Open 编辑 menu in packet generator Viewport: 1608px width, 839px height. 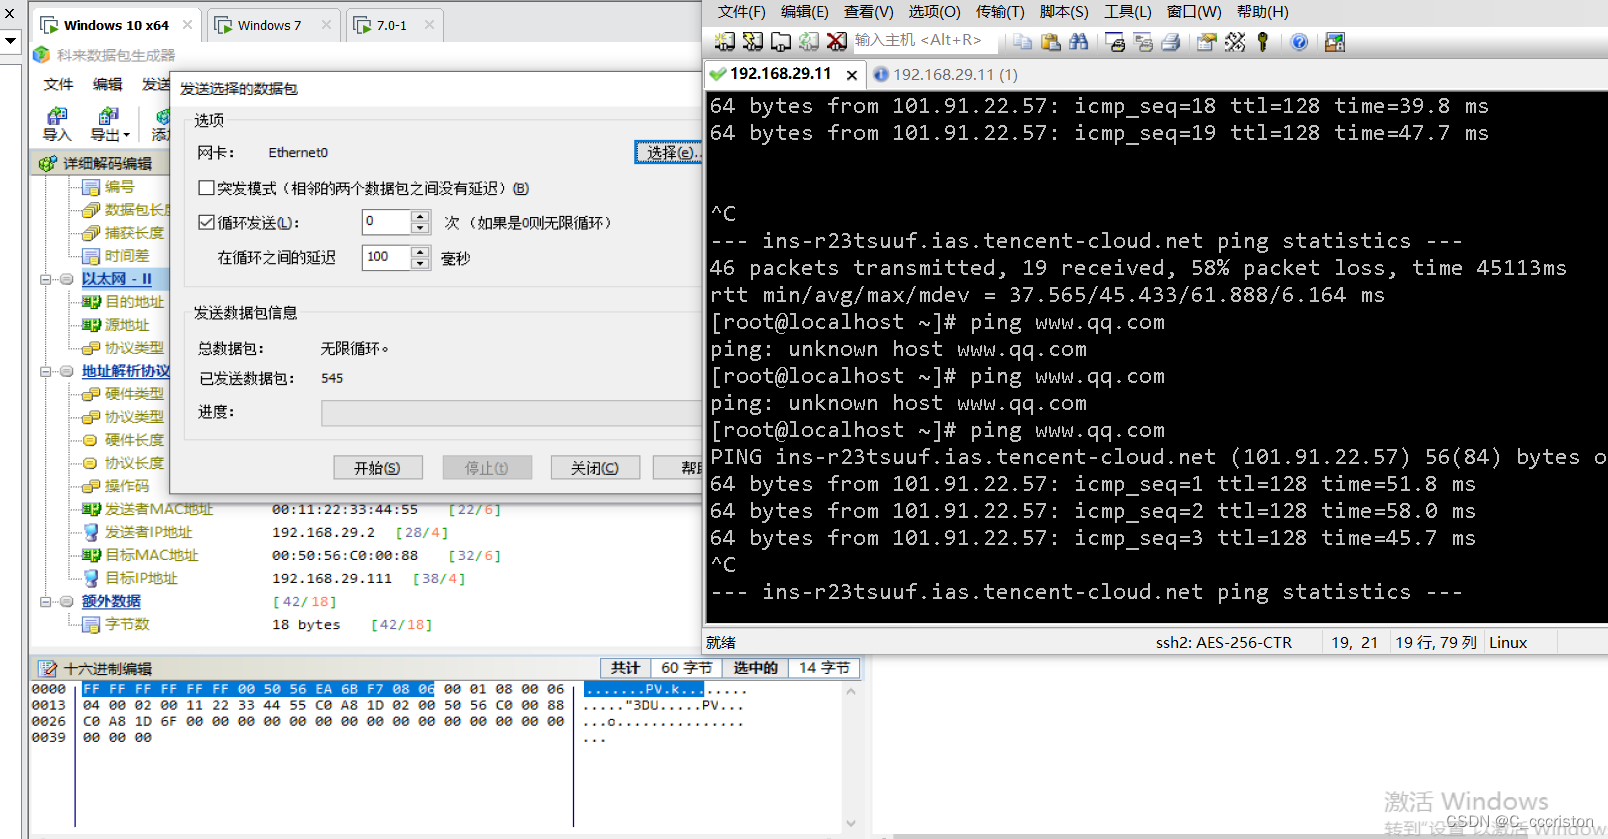[107, 84]
